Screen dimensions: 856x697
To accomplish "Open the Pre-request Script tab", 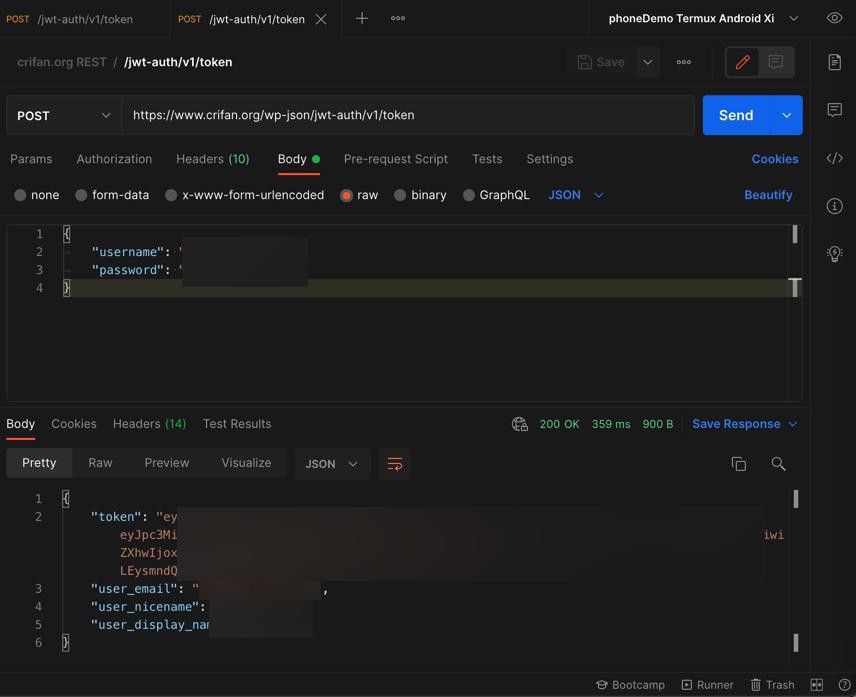I will (396, 159).
